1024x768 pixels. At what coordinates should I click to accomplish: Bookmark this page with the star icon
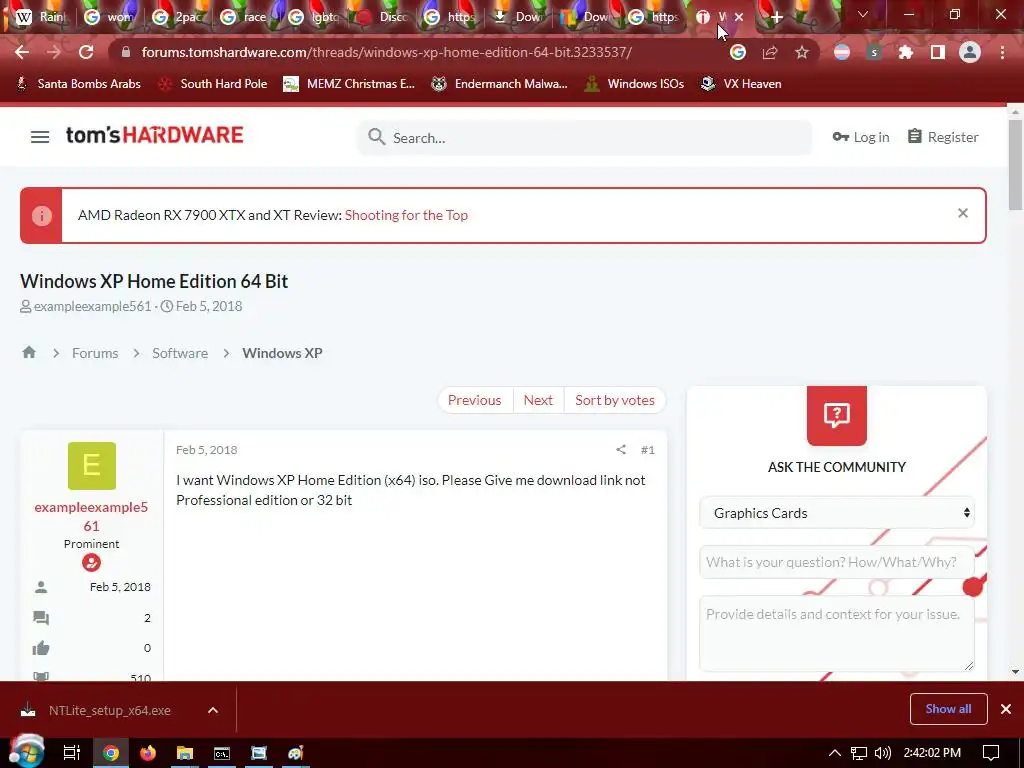802,52
